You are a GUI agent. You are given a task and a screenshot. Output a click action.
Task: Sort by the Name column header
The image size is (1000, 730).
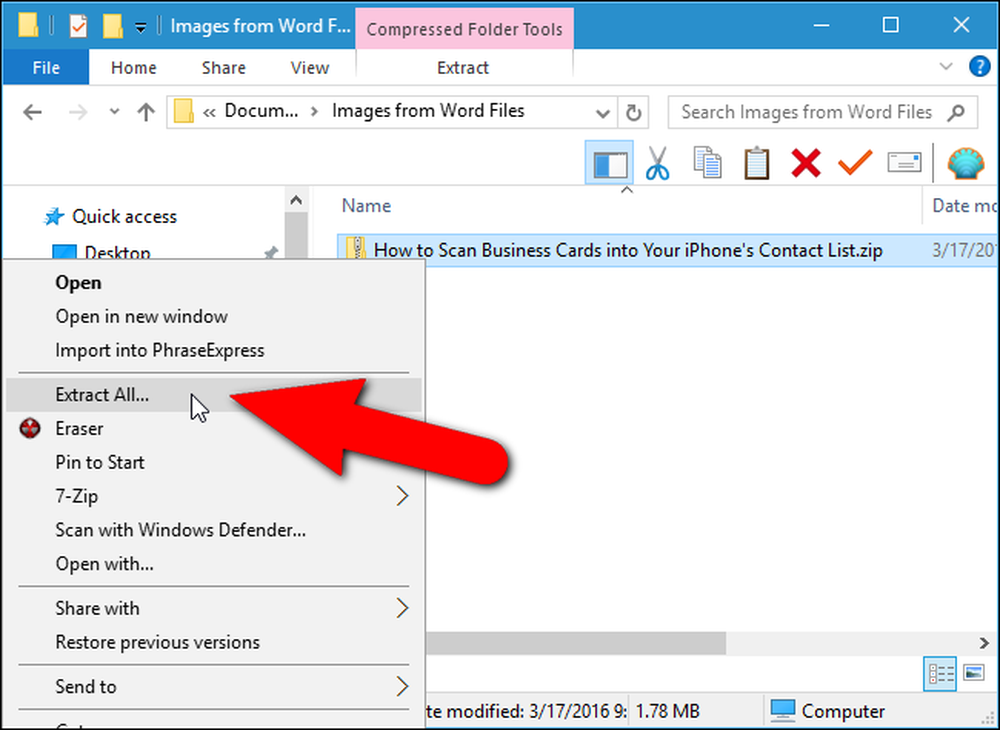(x=367, y=205)
